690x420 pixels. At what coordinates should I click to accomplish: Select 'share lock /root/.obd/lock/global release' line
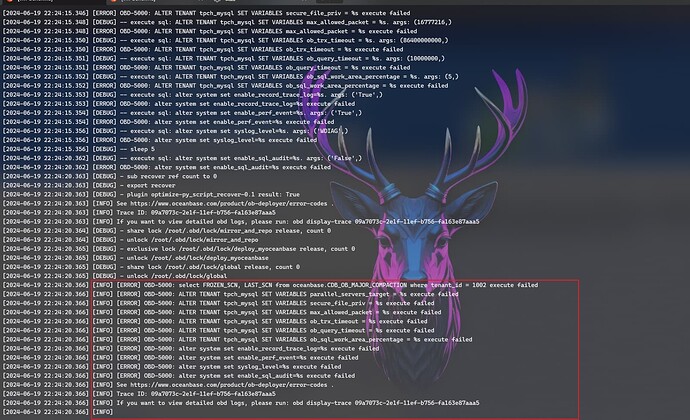pos(151,267)
